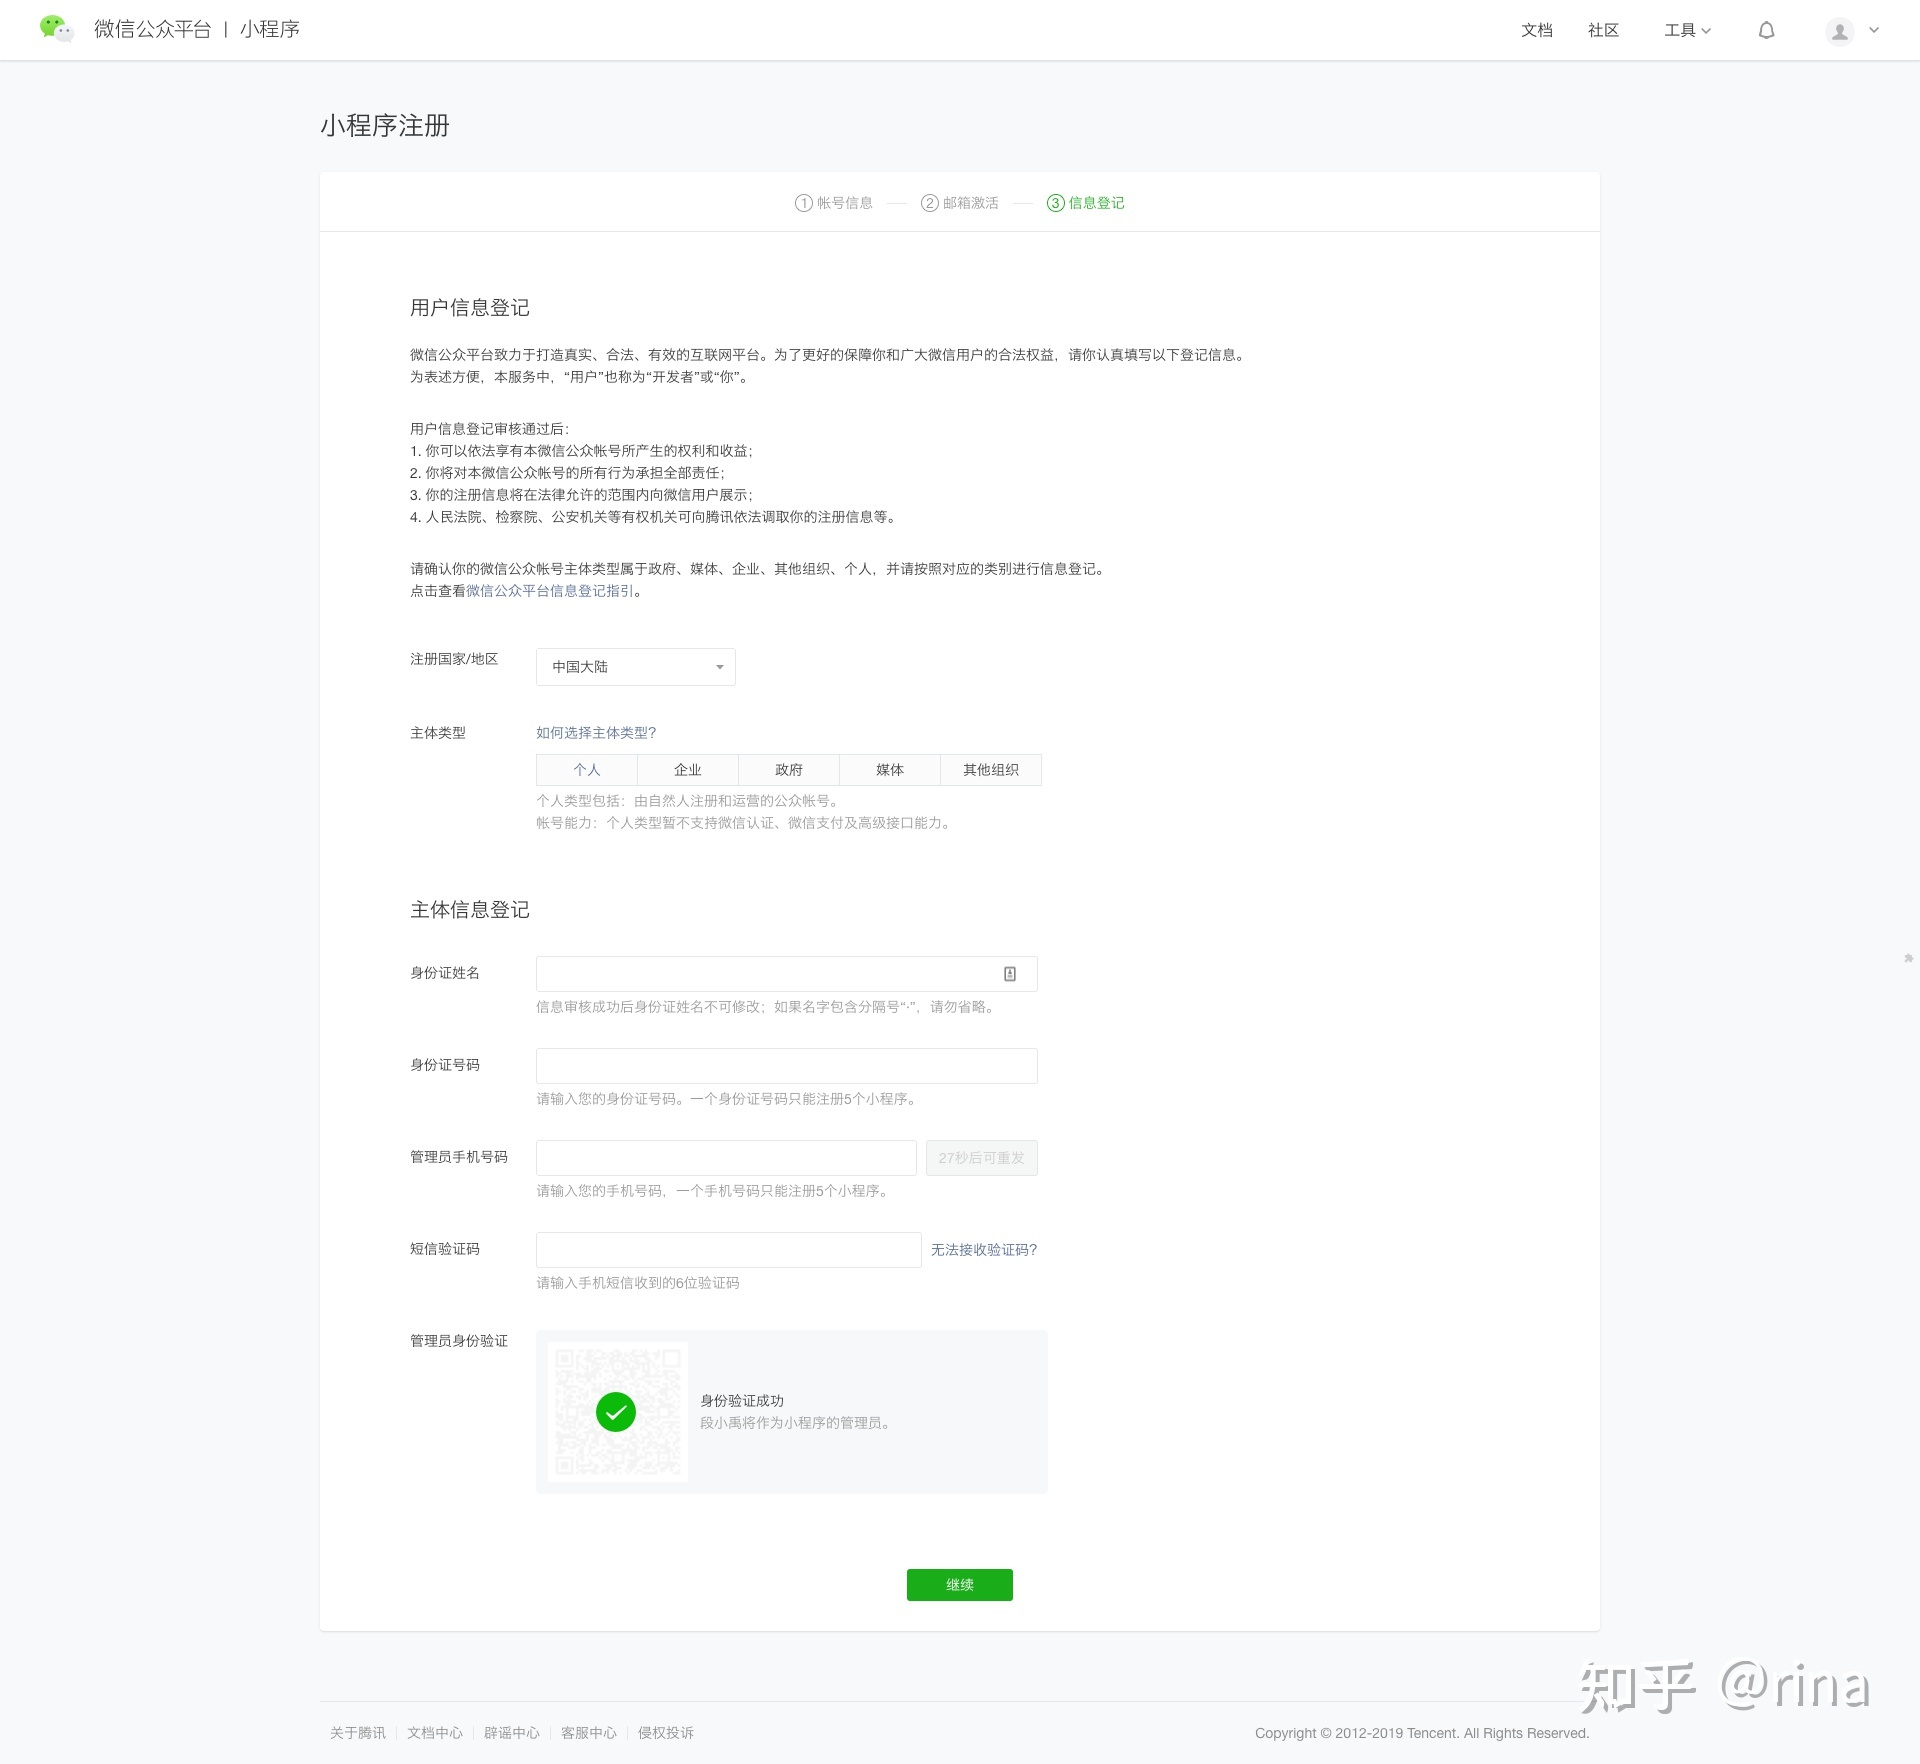Open the 无法接收验证码? link
The width and height of the screenshot is (1920, 1764).
click(983, 1250)
